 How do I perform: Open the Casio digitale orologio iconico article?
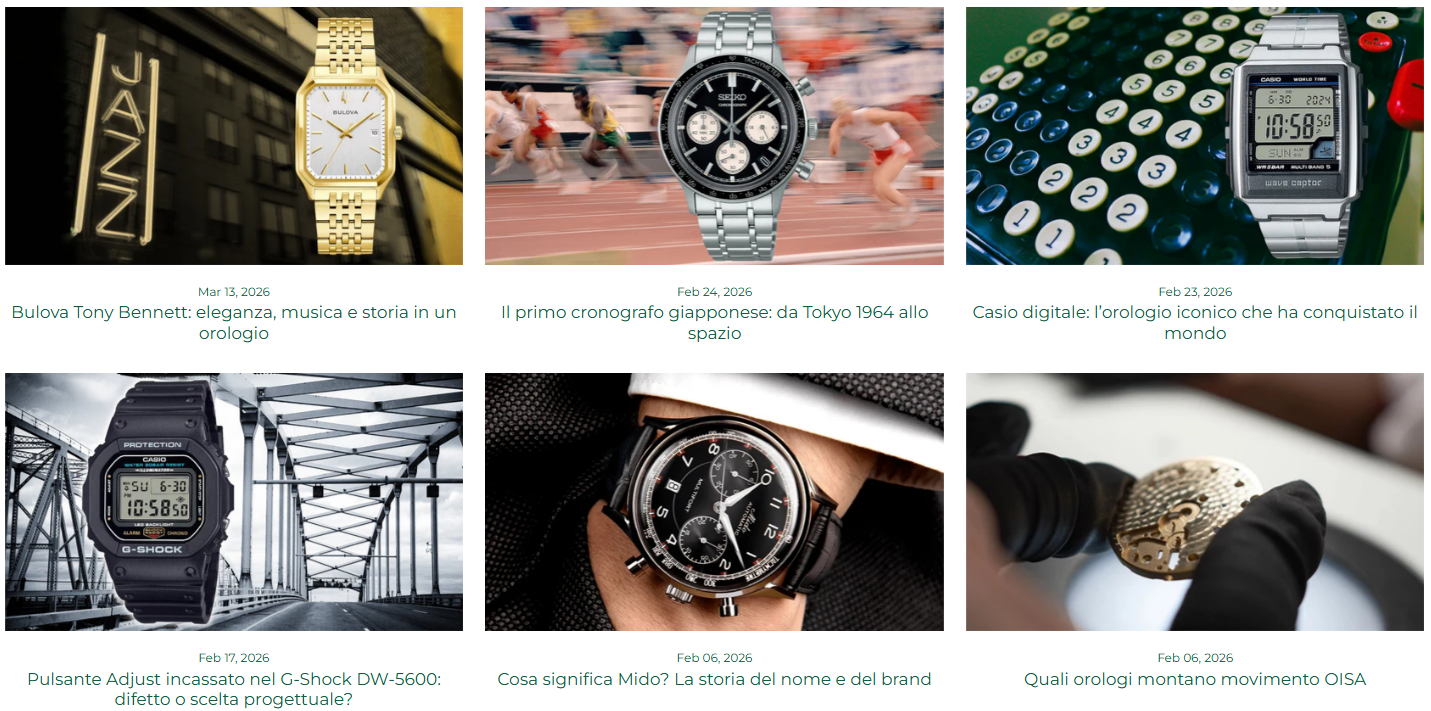pyautogui.click(x=1195, y=323)
